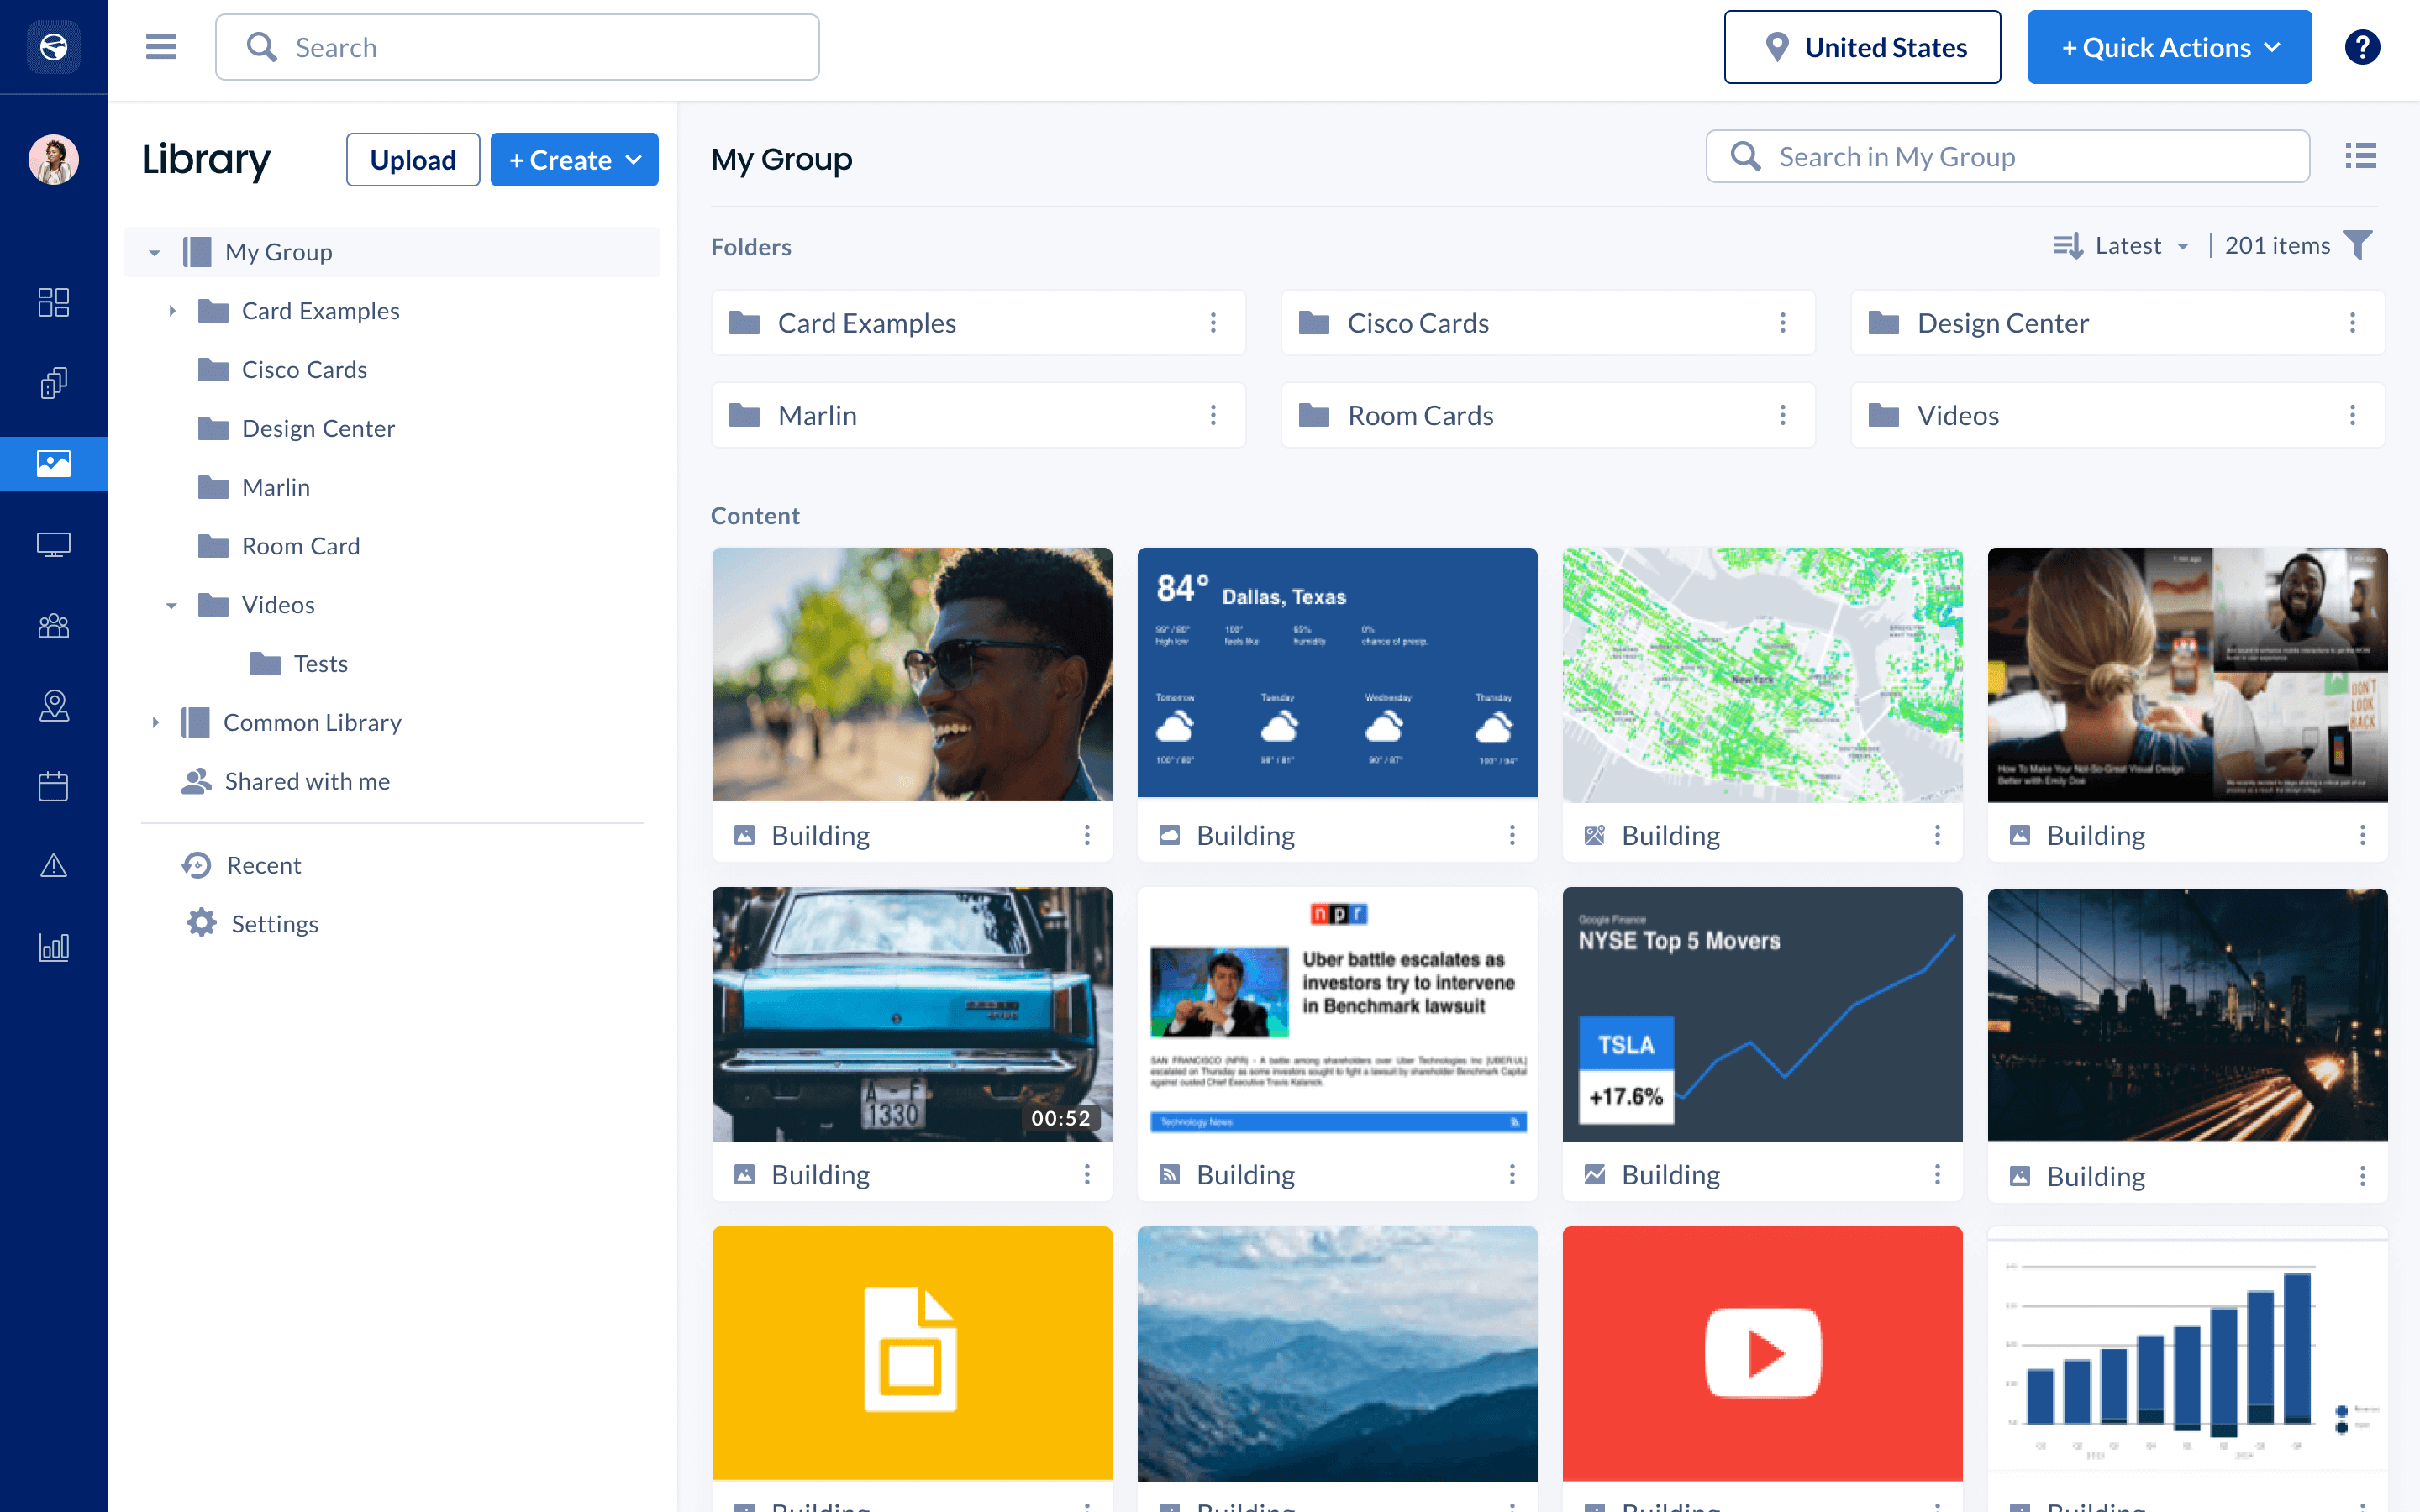Image resolution: width=2420 pixels, height=1512 pixels.
Task: Open Recent in the library sidebar
Action: 263,865
